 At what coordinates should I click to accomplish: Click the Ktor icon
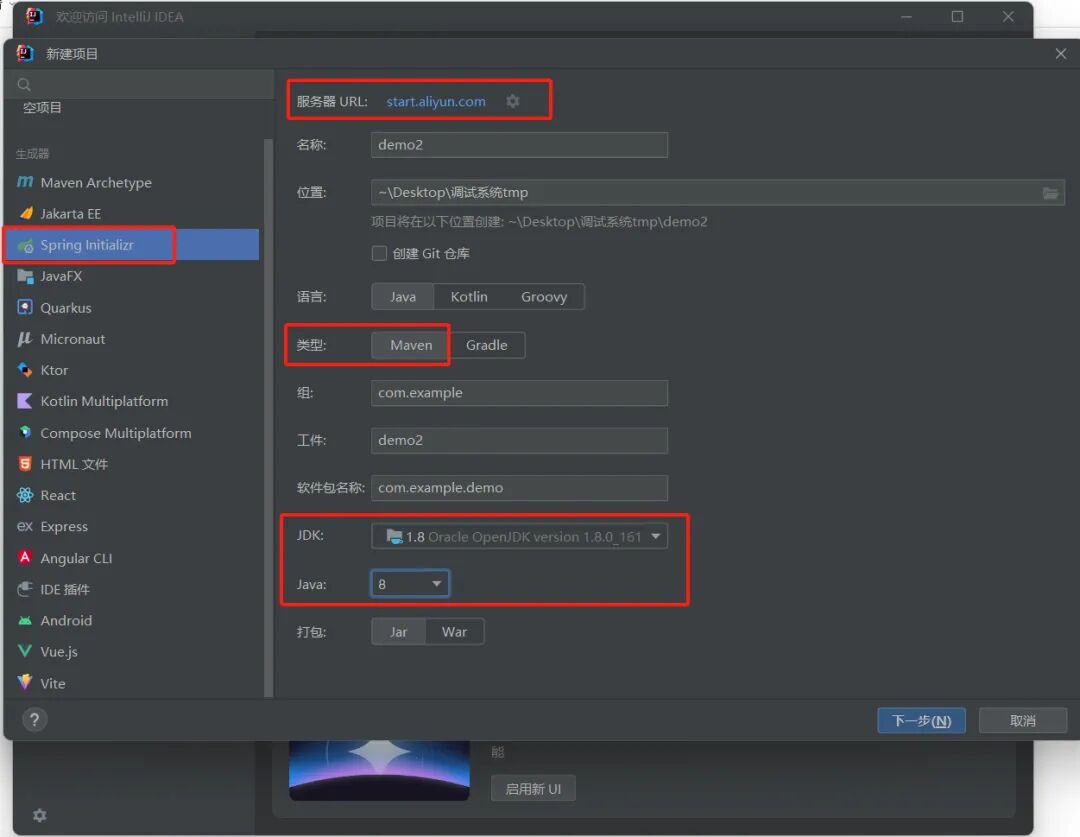coord(25,370)
